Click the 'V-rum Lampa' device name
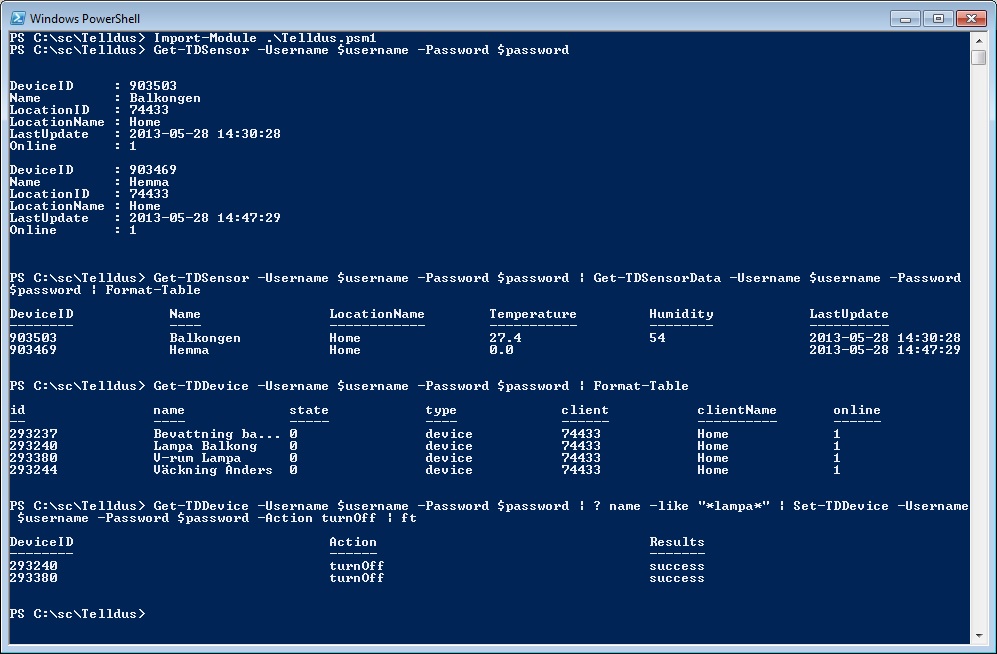997x654 pixels. (197, 458)
